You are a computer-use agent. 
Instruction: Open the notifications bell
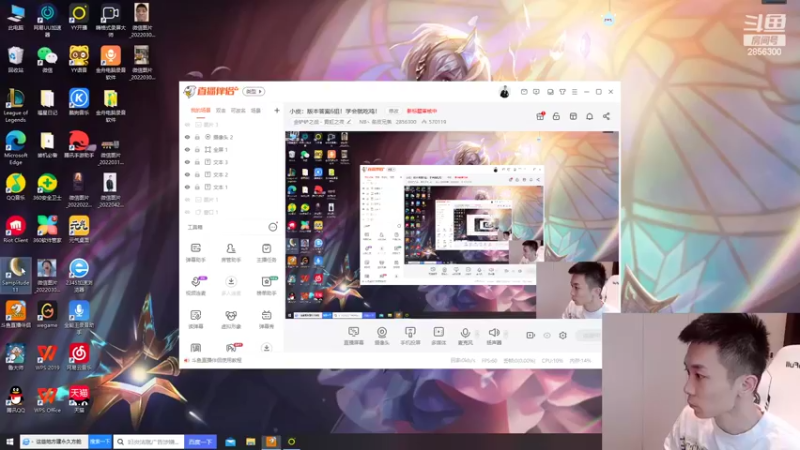tap(589, 116)
